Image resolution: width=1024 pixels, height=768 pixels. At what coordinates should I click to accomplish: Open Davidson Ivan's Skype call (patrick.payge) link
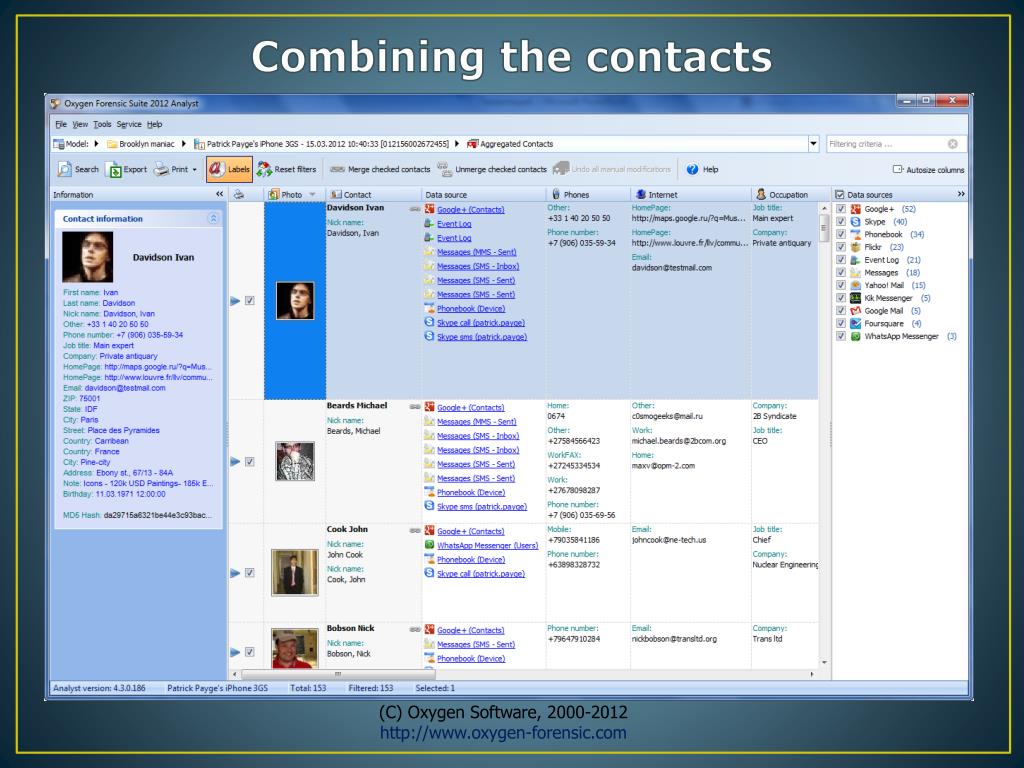(x=481, y=323)
